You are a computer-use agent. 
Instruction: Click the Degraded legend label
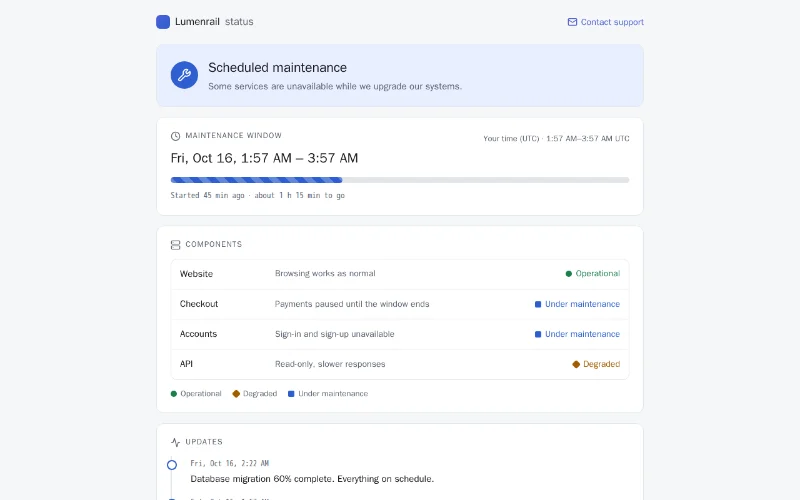tap(260, 394)
